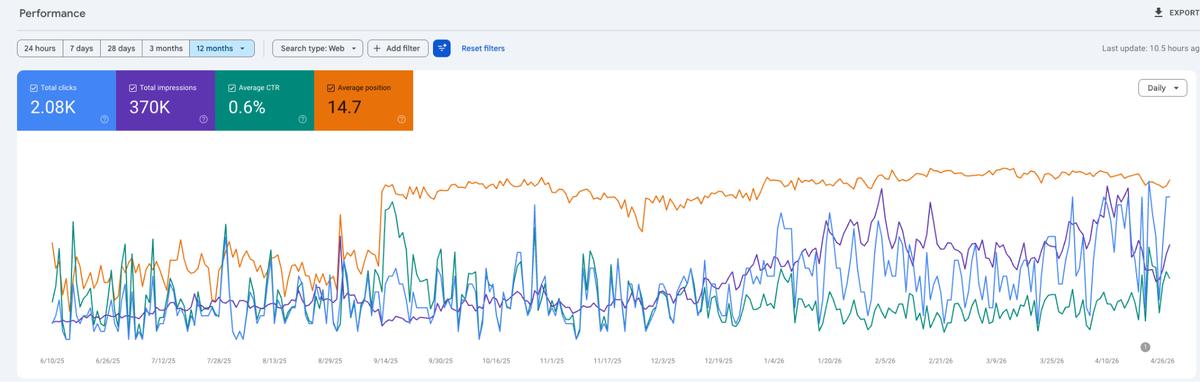Click the 1/4/26 axis date label

pos(773,360)
